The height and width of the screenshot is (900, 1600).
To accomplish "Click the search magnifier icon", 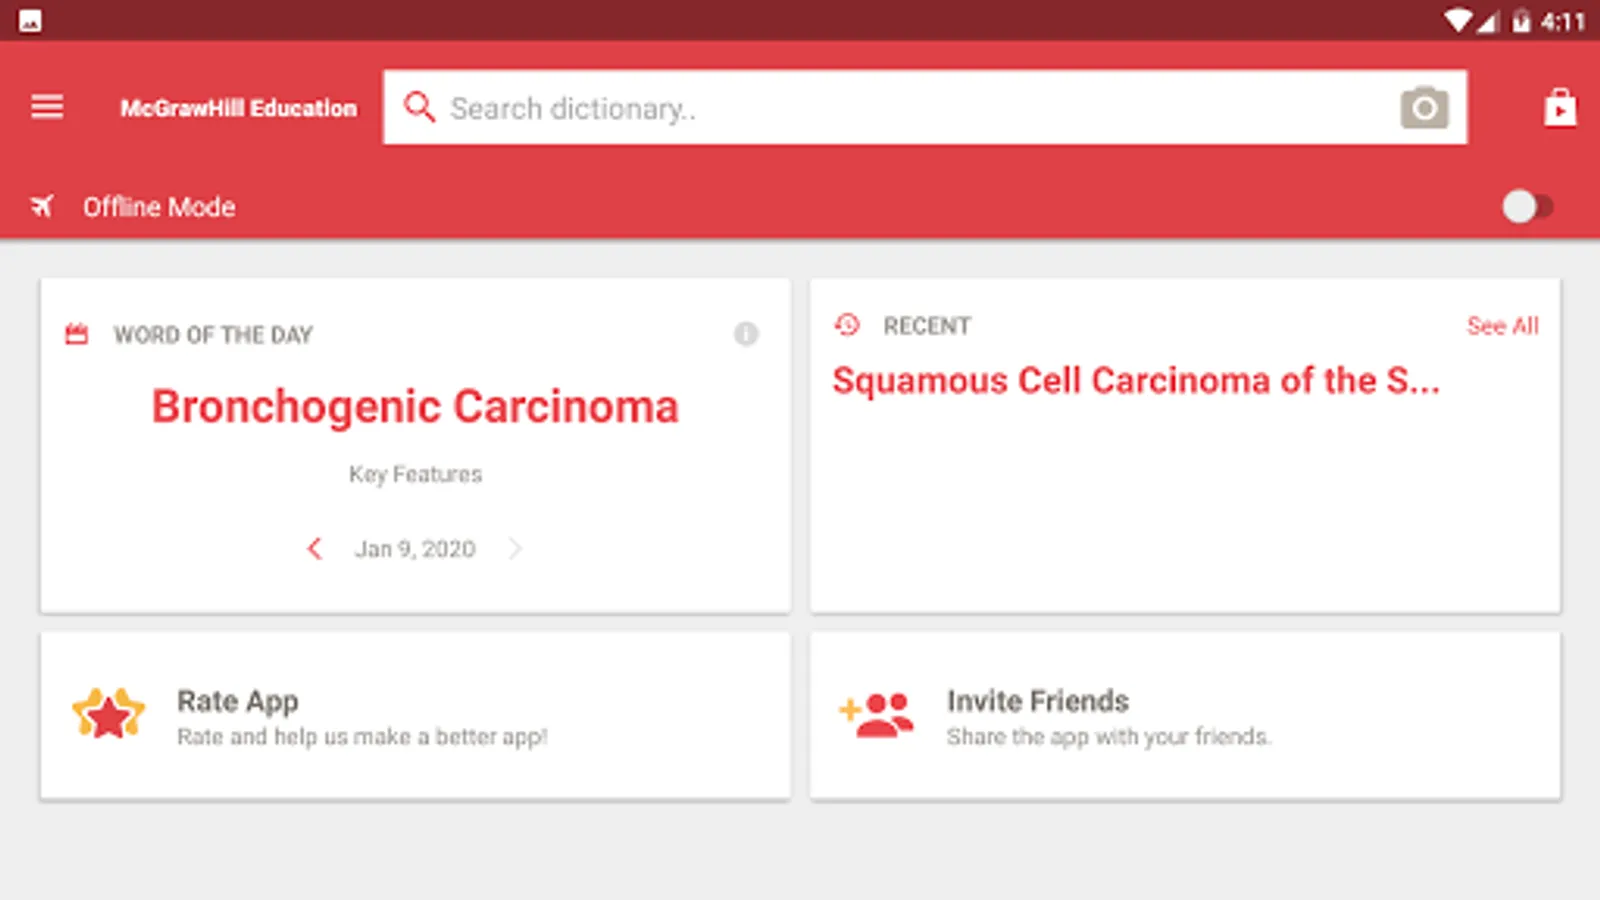I will pyautogui.click(x=419, y=107).
